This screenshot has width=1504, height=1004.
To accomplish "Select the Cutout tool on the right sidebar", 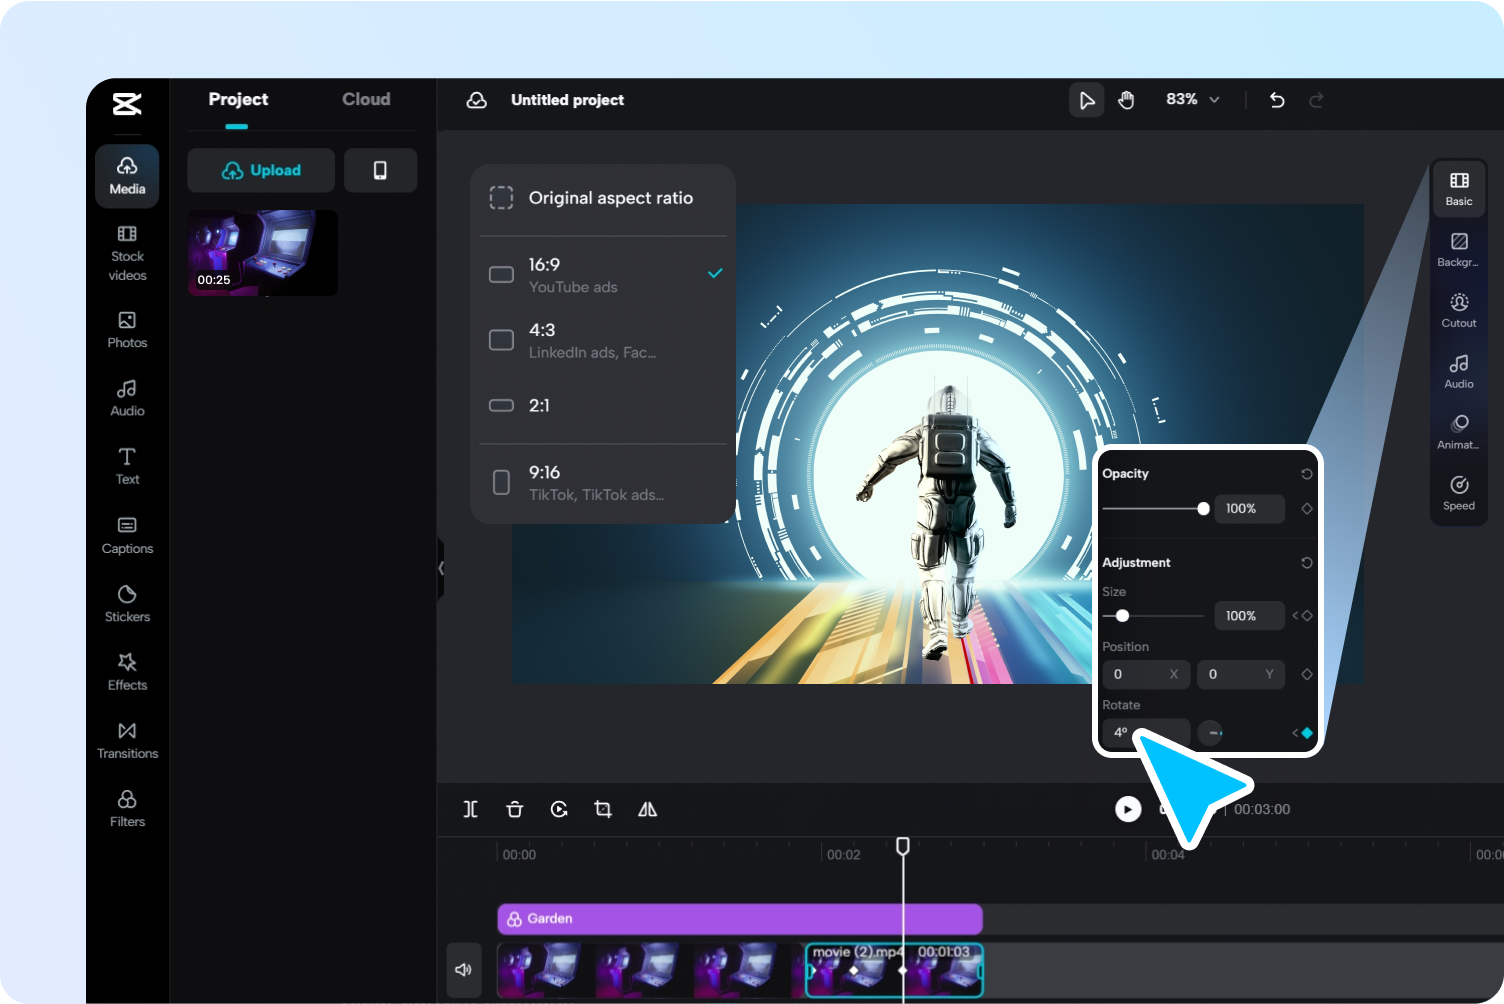I will (x=1458, y=310).
